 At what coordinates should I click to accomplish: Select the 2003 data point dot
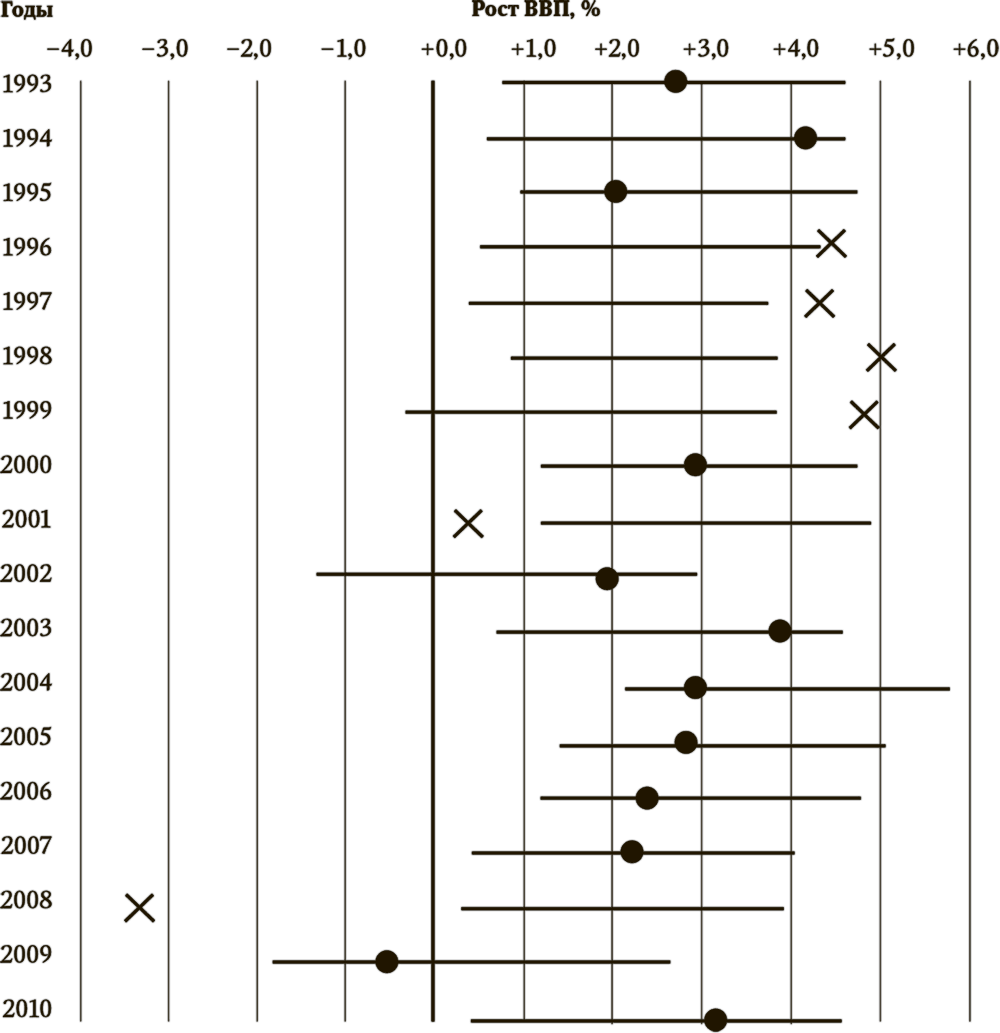(779, 630)
